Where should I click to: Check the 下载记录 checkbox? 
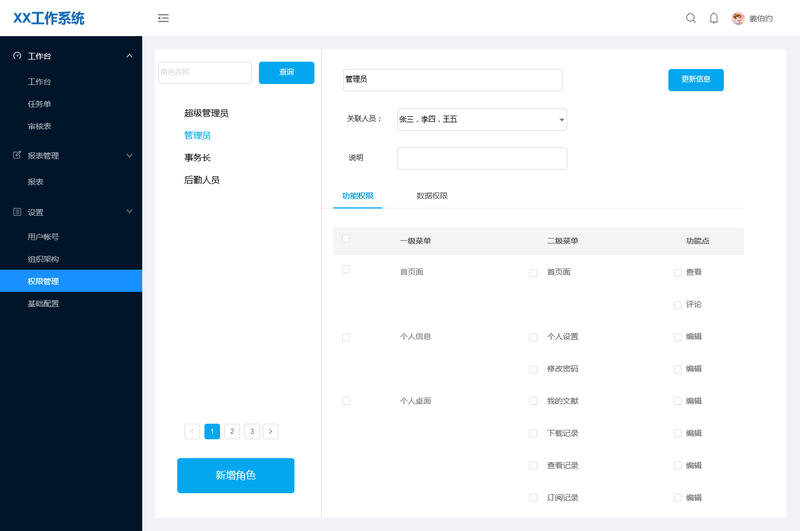coord(533,433)
